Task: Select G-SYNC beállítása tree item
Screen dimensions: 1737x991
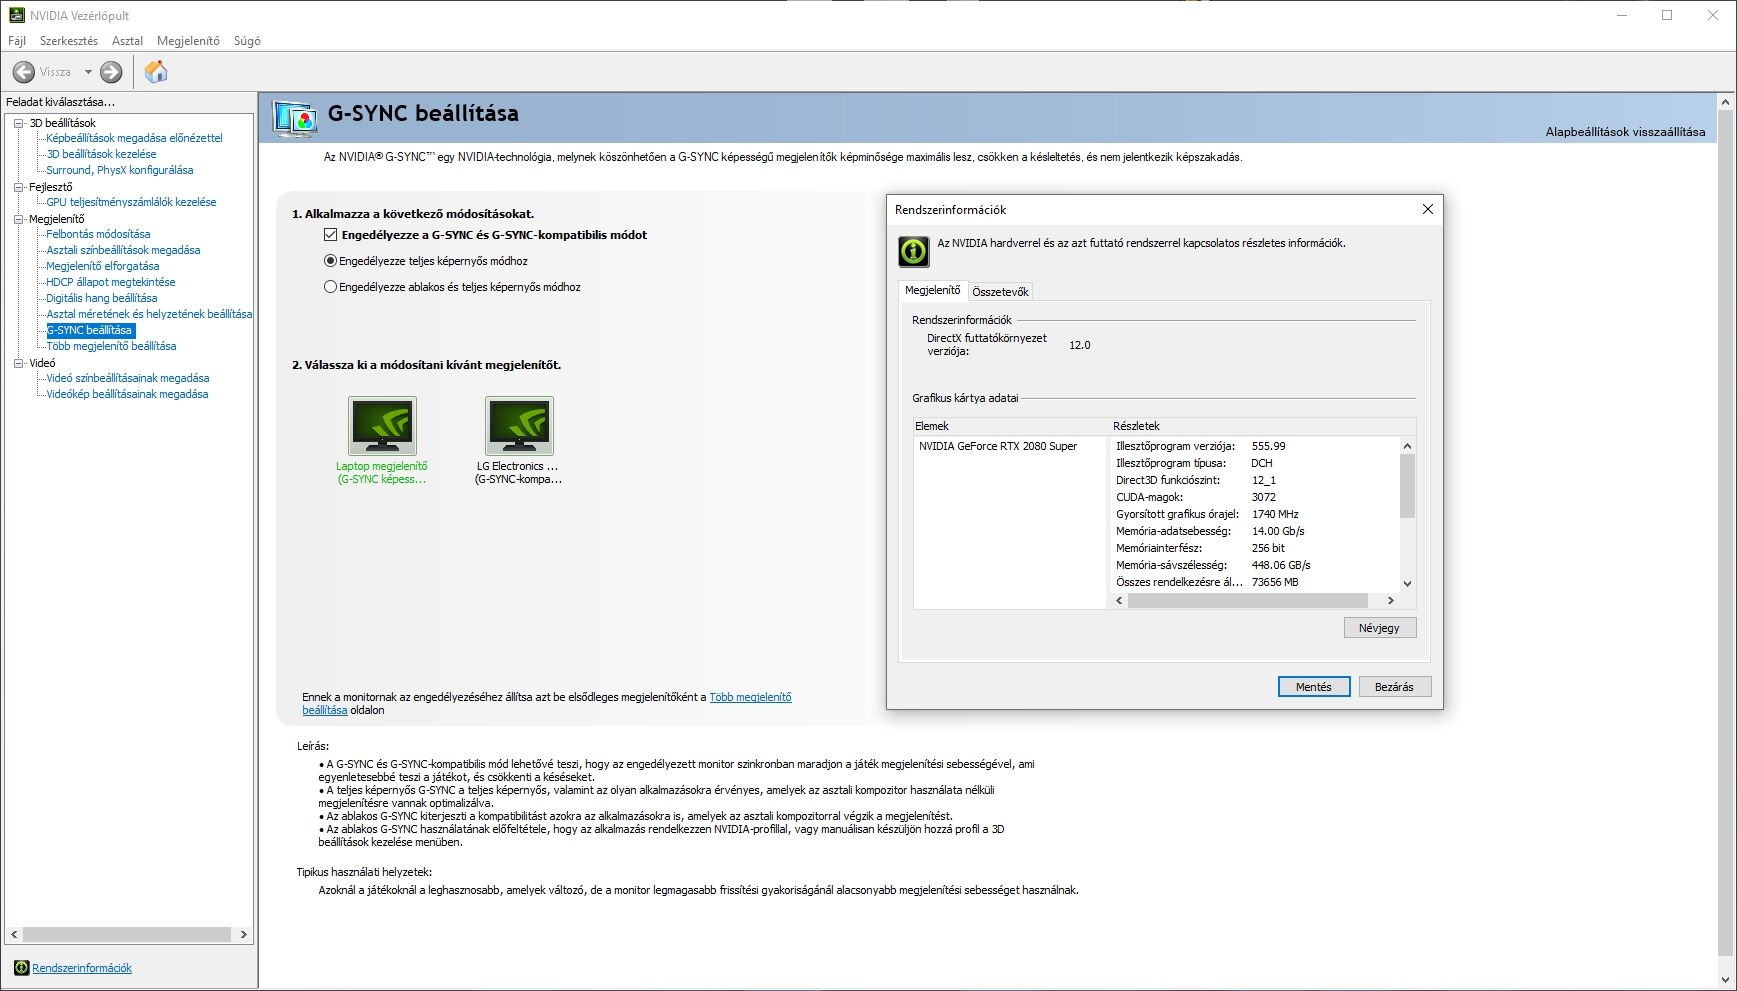Action: tap(90, 330)
